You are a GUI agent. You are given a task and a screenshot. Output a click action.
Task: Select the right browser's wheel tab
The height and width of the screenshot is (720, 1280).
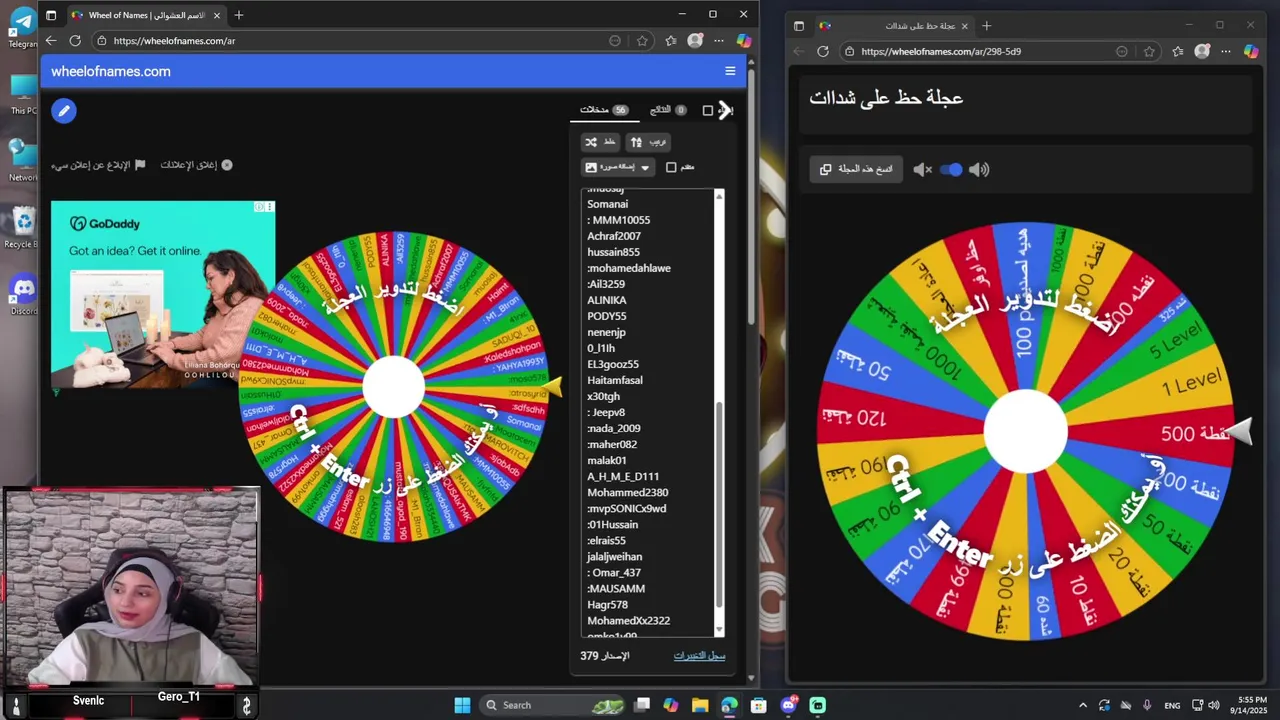[x=892, y=25]
